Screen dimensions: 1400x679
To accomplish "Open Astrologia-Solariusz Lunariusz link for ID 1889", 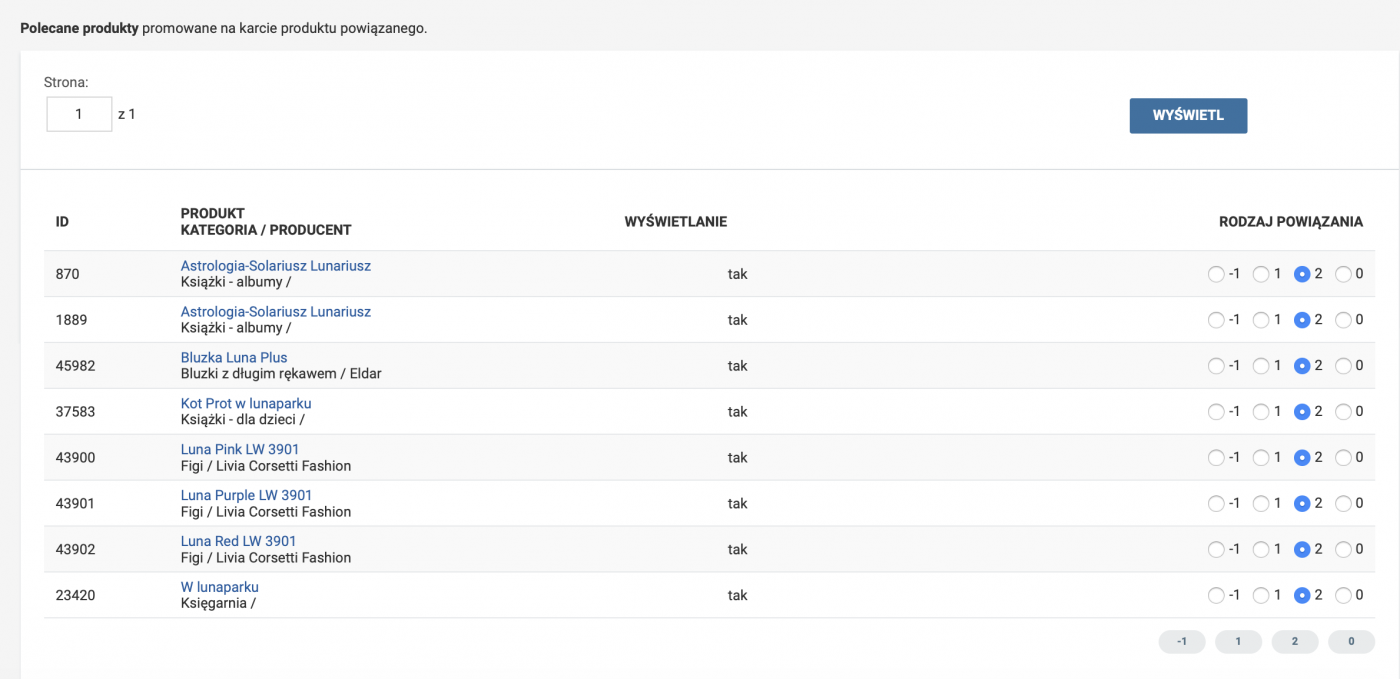I will point(275,312).
